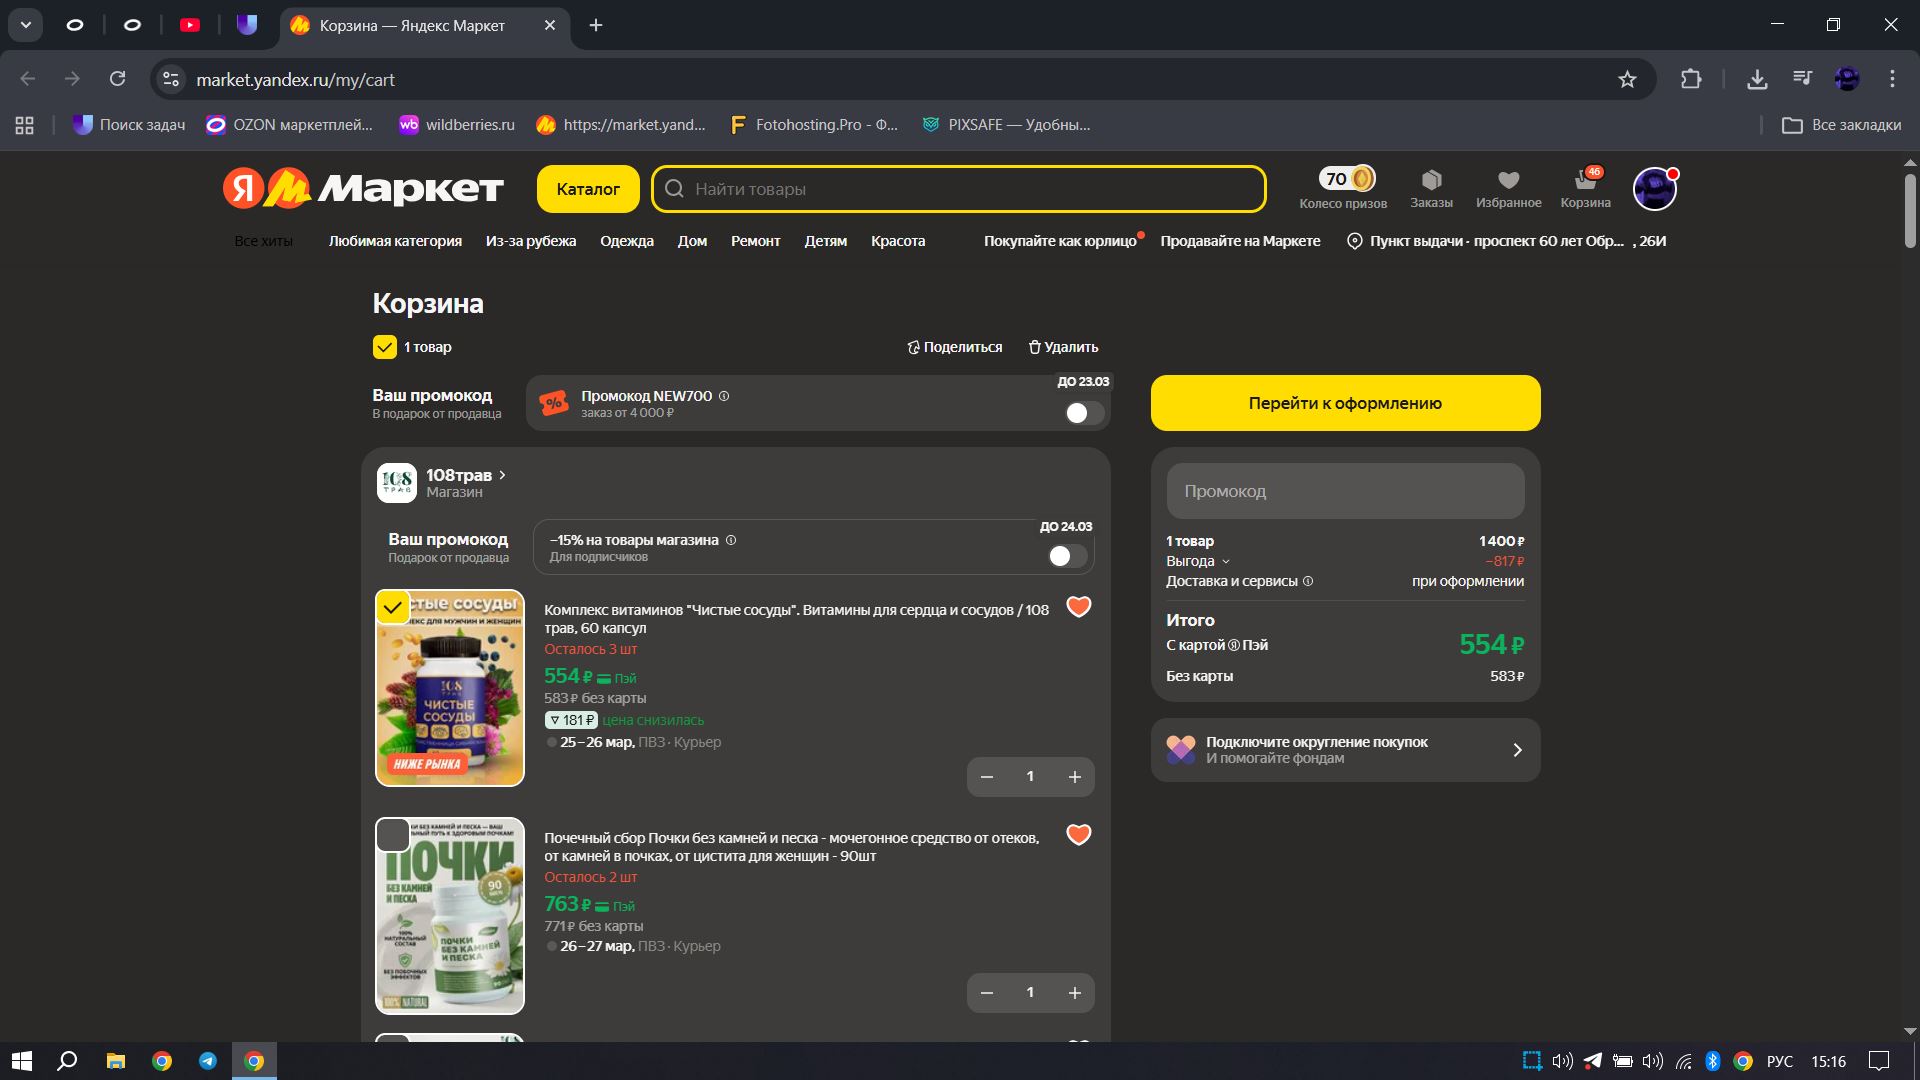Open the user profile avatar
This screenshot has width=1920, height=1080.
click(1654, 189)
